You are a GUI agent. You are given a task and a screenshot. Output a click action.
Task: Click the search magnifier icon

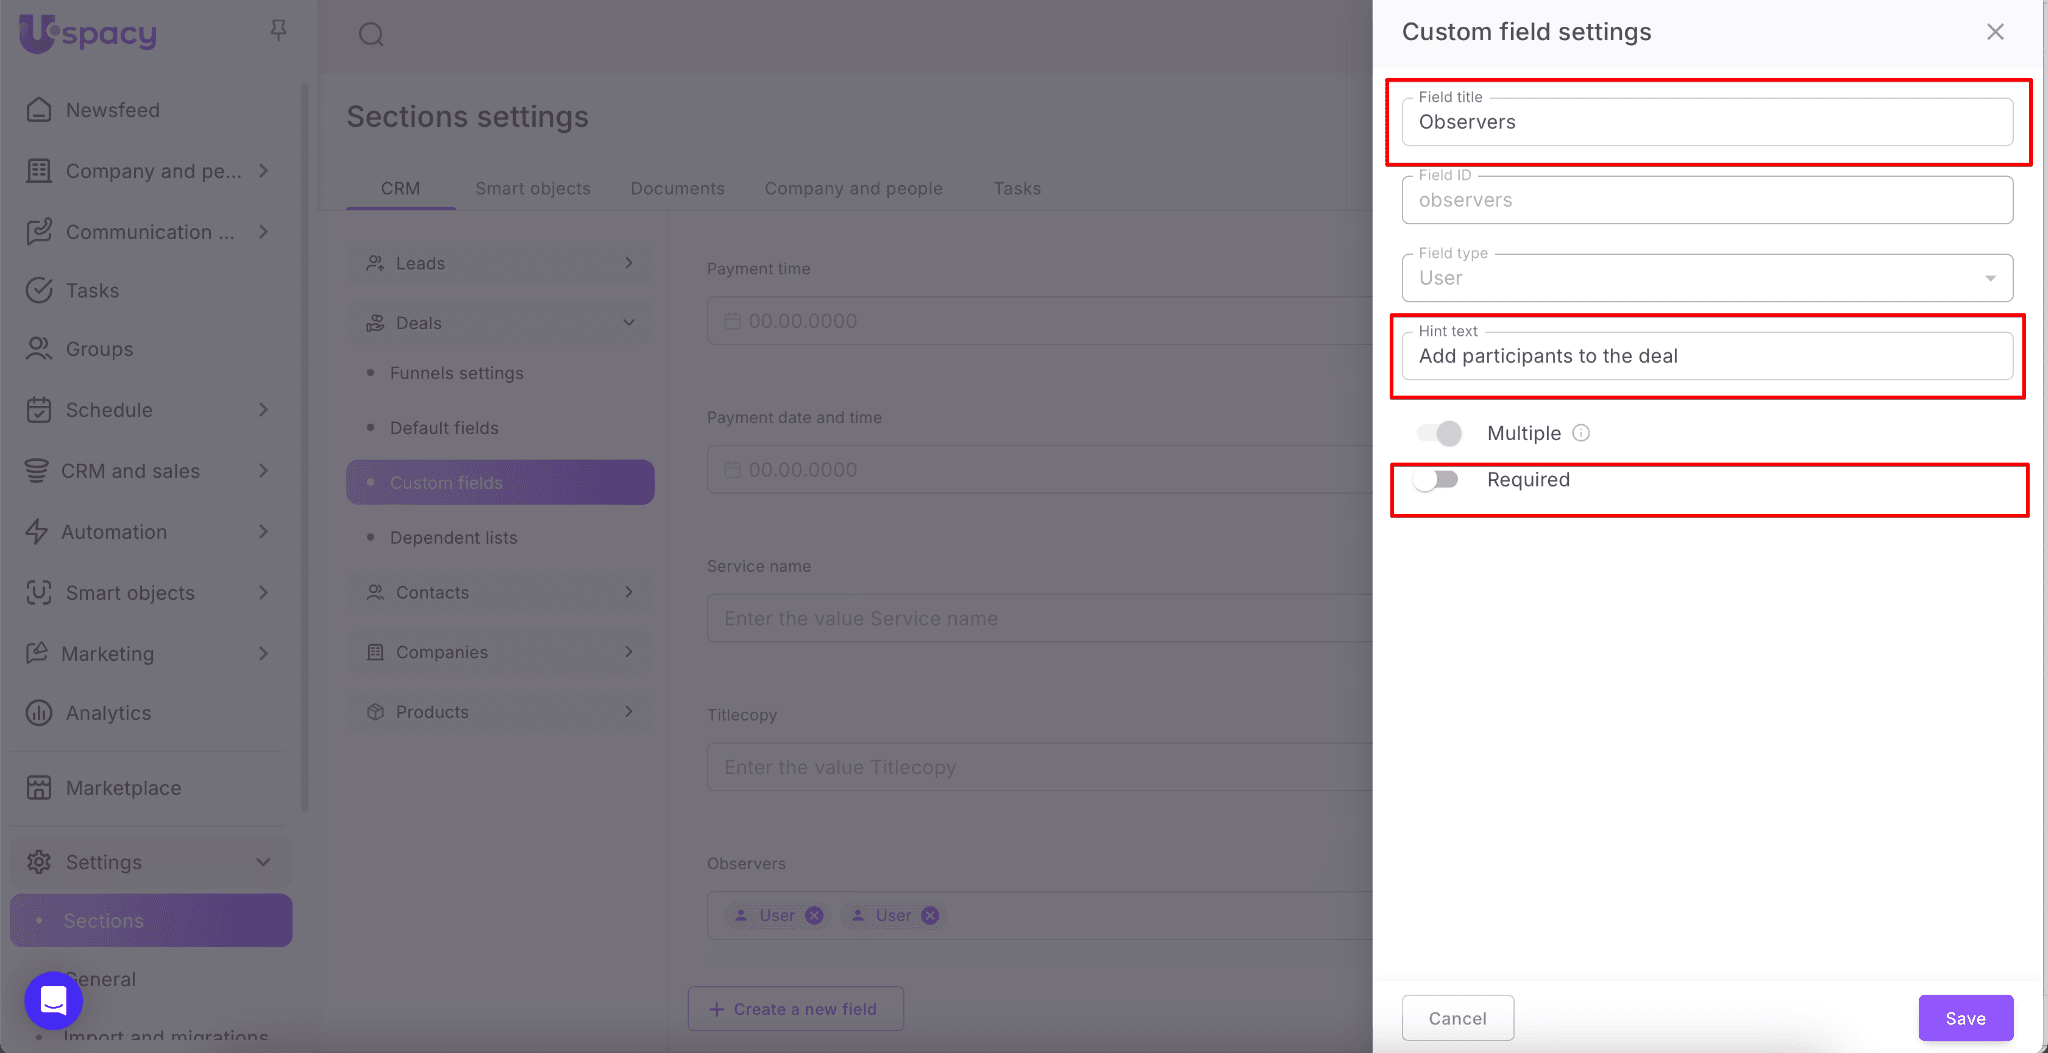click(371, 35)
